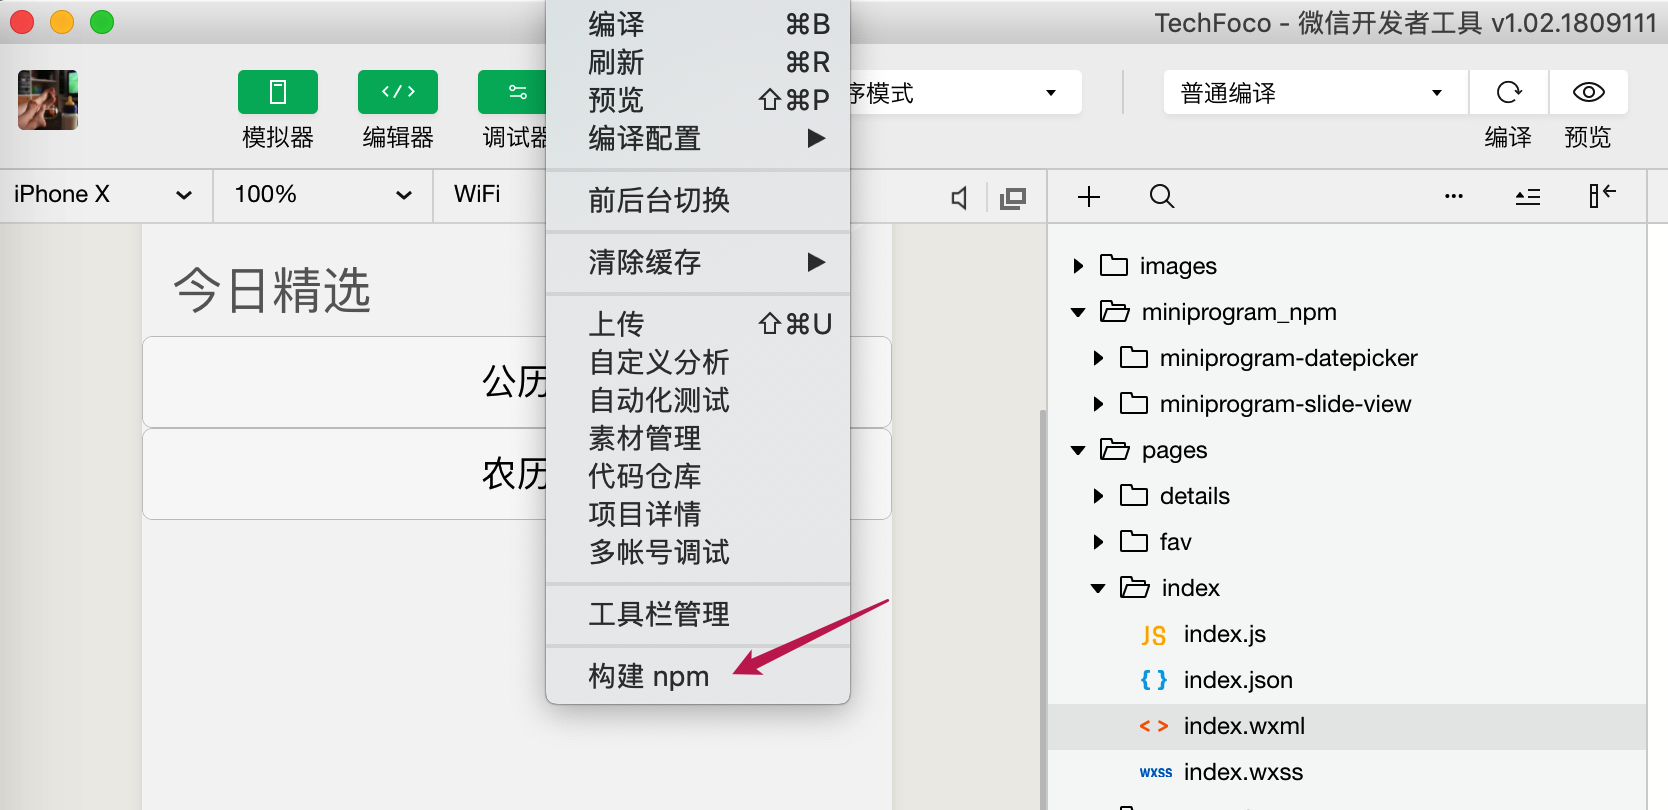Click the 预览 eye icon in toolbar

(1589, 92)
